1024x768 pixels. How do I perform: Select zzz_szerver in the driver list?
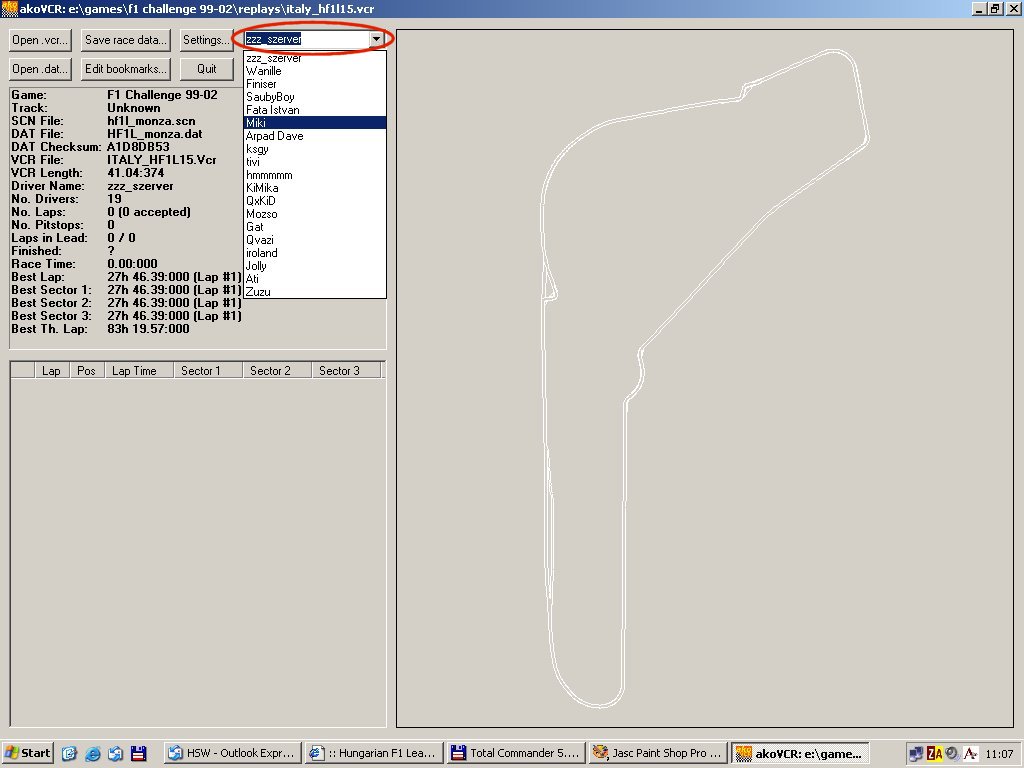[x=315, y=58]
